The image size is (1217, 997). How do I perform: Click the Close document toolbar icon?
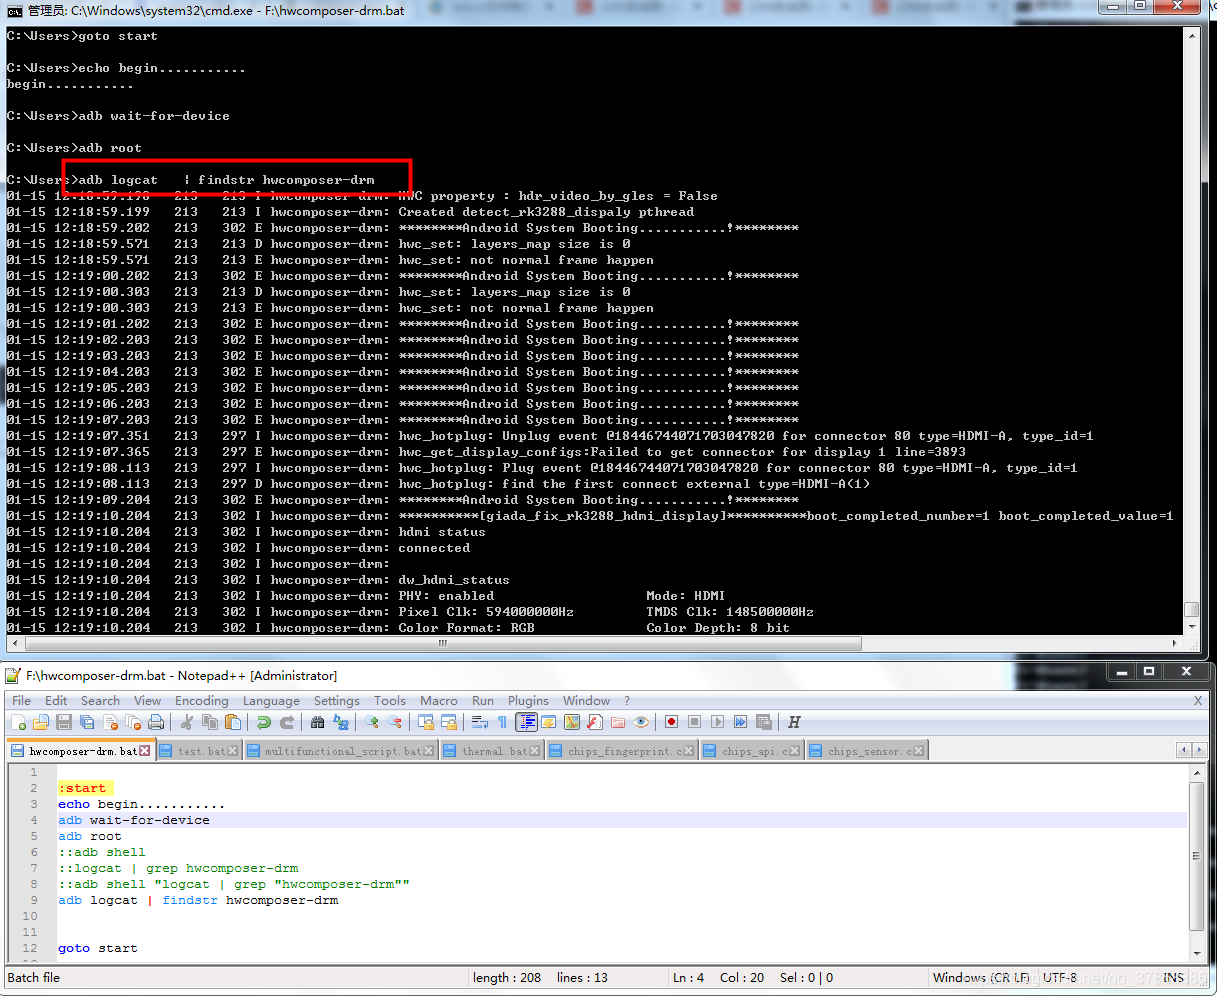click(110, 722)
